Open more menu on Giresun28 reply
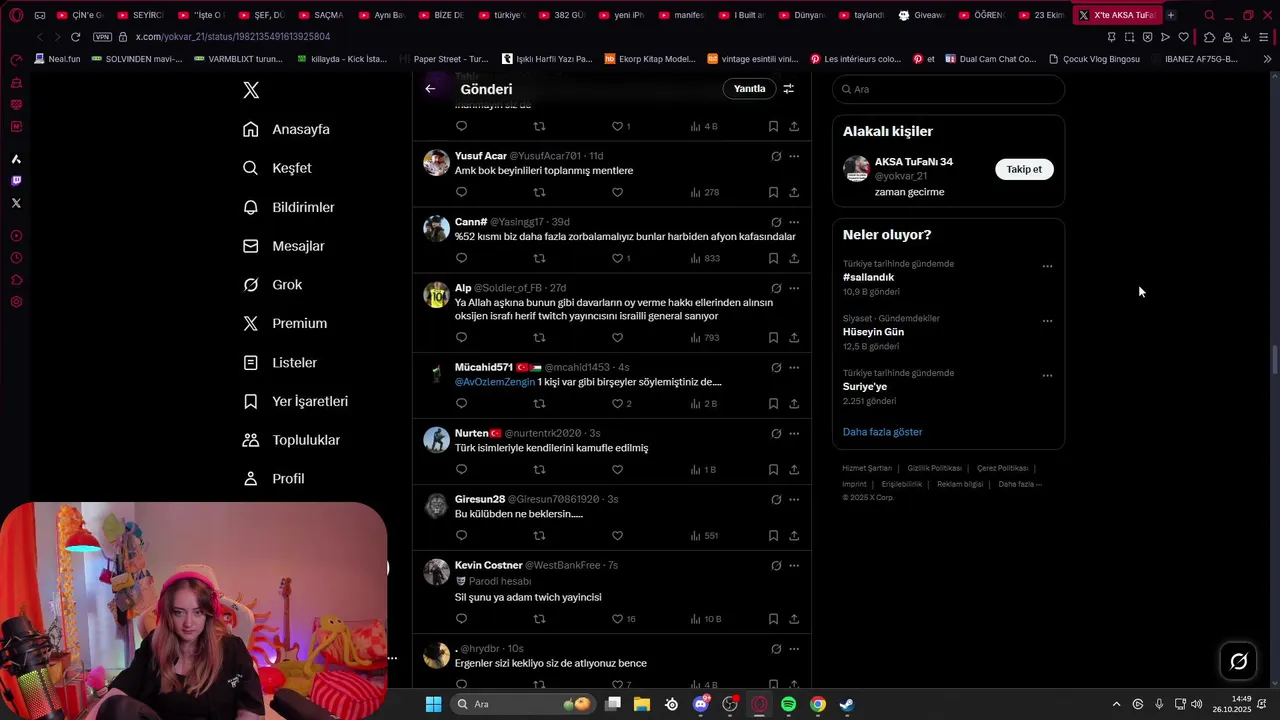 point(794,500)
